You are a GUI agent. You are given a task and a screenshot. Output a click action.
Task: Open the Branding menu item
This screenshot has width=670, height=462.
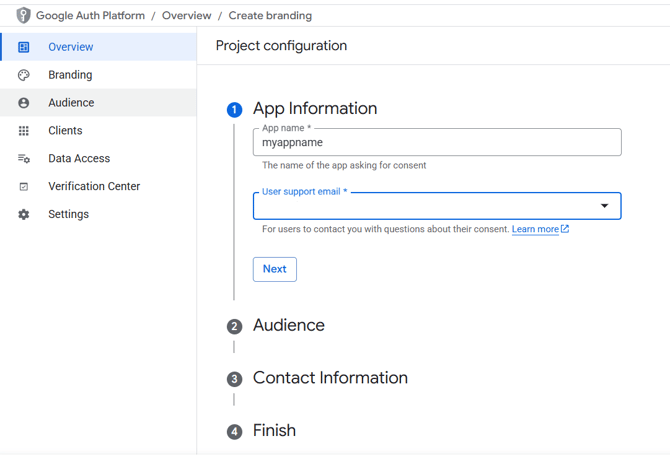(x=70, y=75)
